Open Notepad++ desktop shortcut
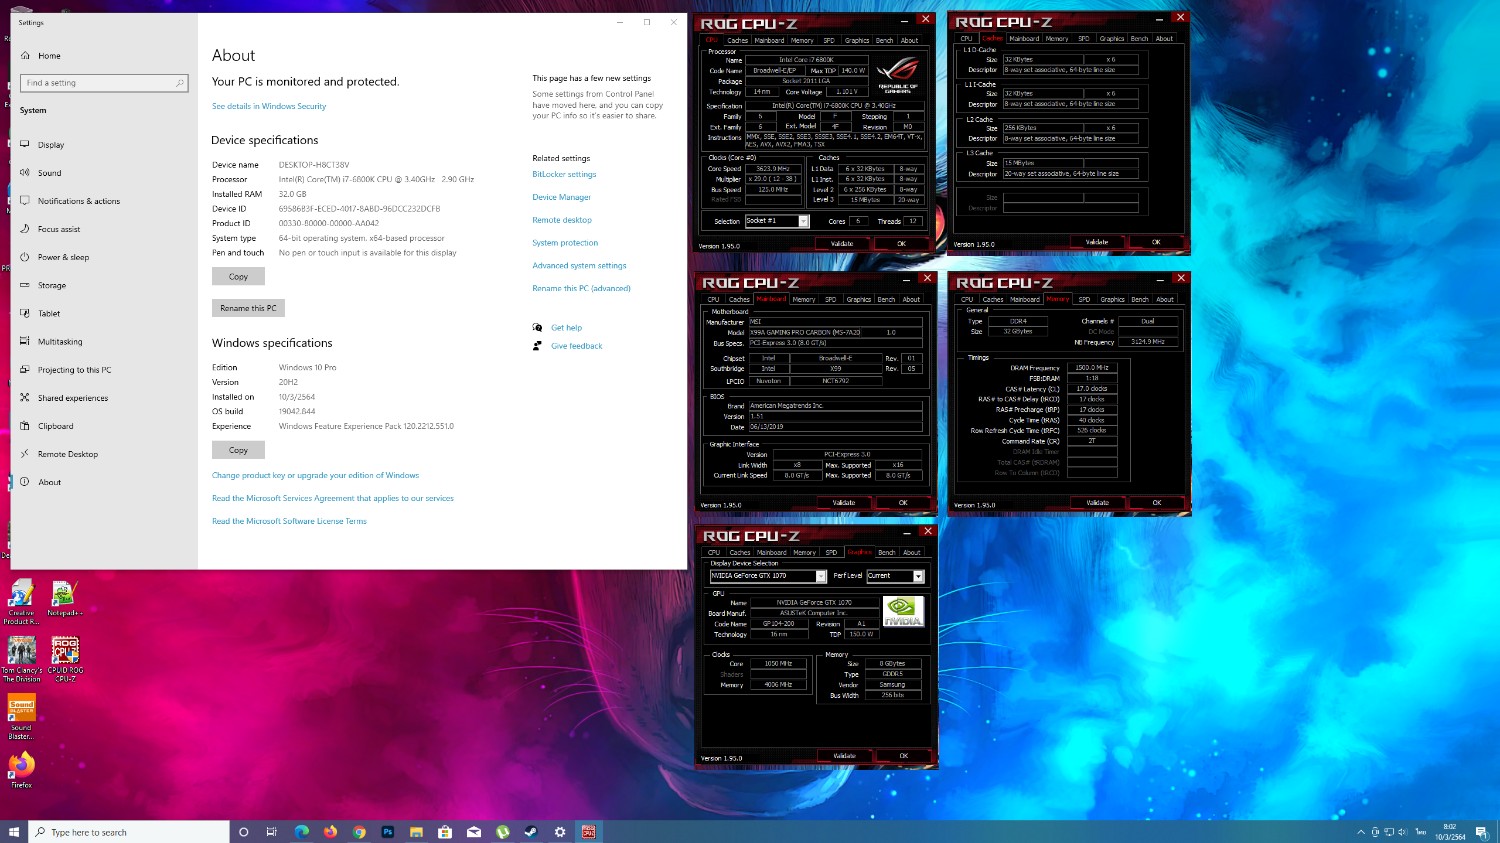The width and height of the screenshot is (1500, 843). click(x=64, y=598)
